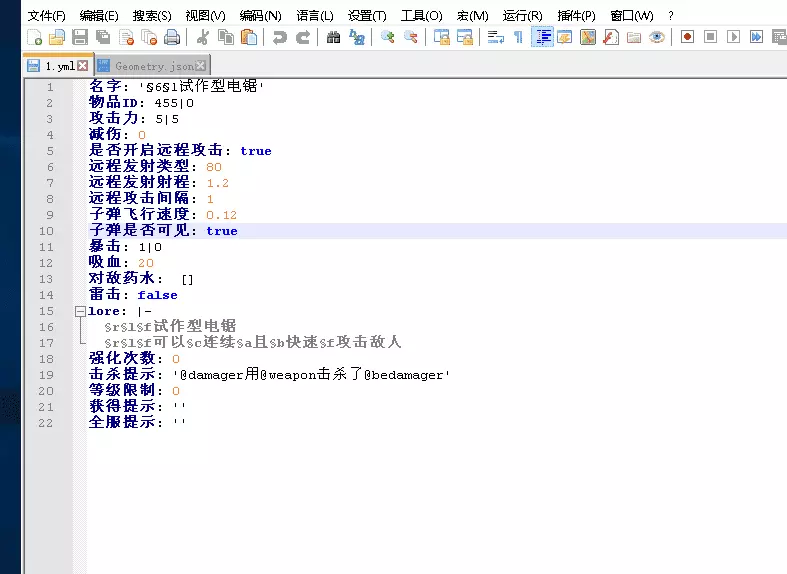Switch to the 1.yml tab
Screen dimensions: 787x574
60,66
